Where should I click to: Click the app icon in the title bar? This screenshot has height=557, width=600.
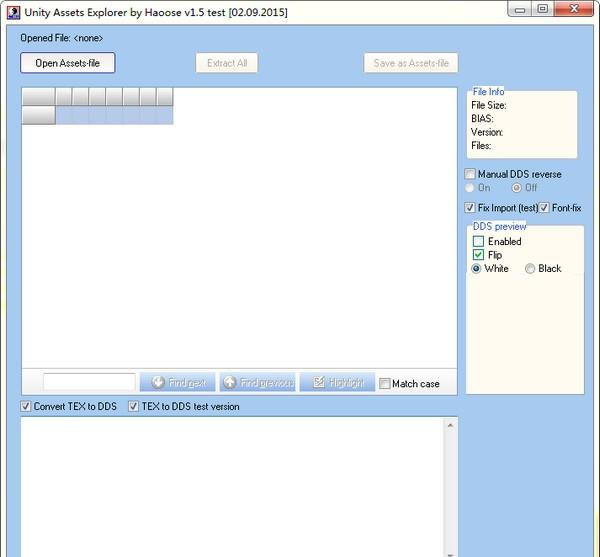(x=13, y=12)
